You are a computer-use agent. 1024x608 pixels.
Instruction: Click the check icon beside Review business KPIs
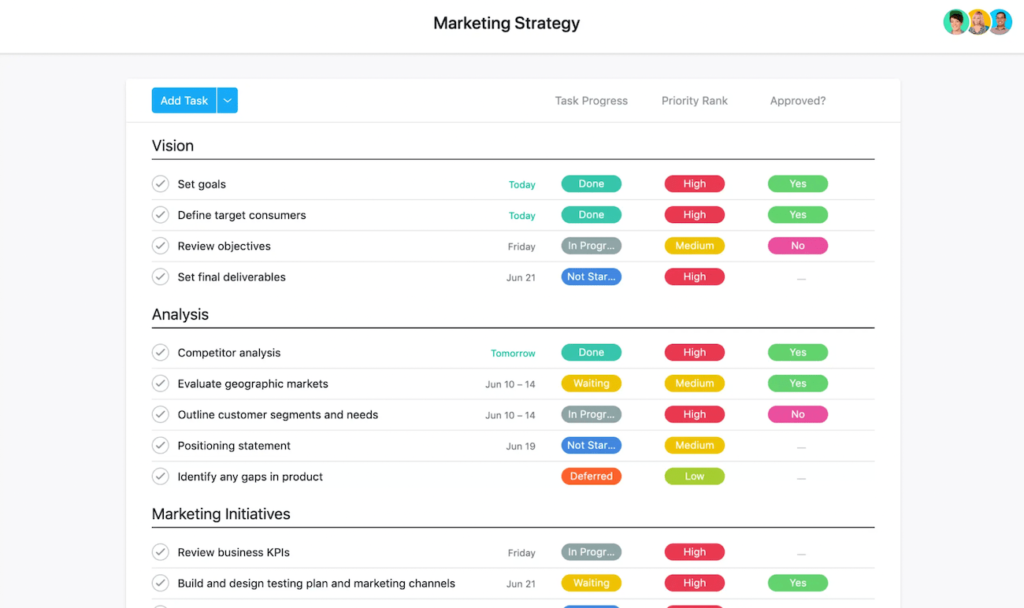pyautogui.click(x=160, y=551)
